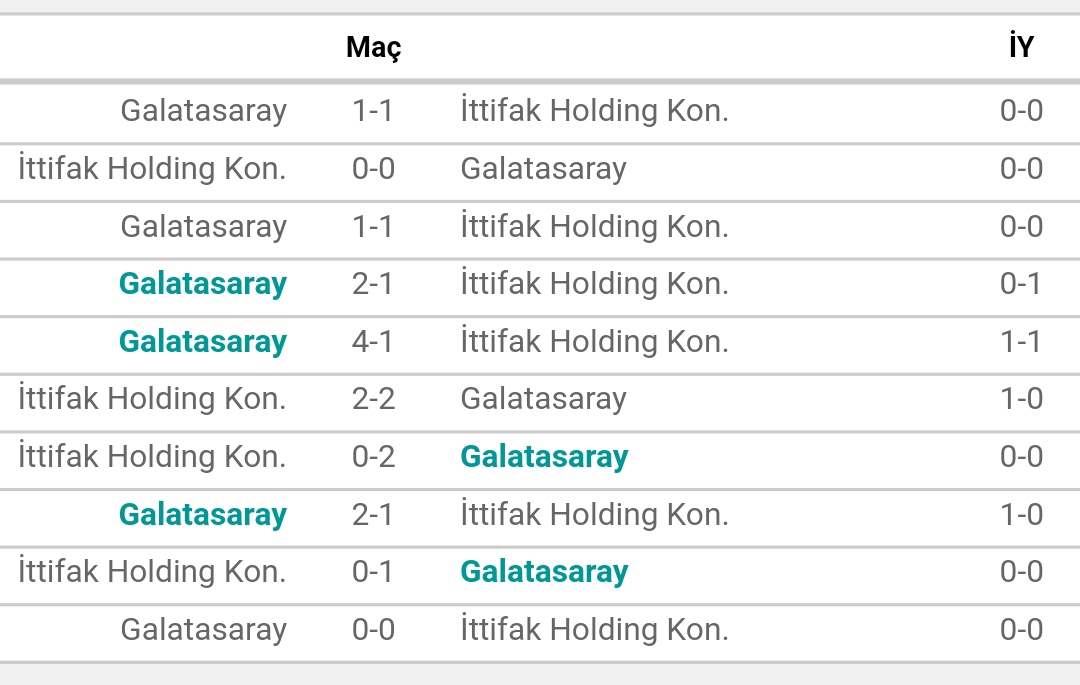Open Galatasaray as away team in the second row

click(x=543, y=168)
